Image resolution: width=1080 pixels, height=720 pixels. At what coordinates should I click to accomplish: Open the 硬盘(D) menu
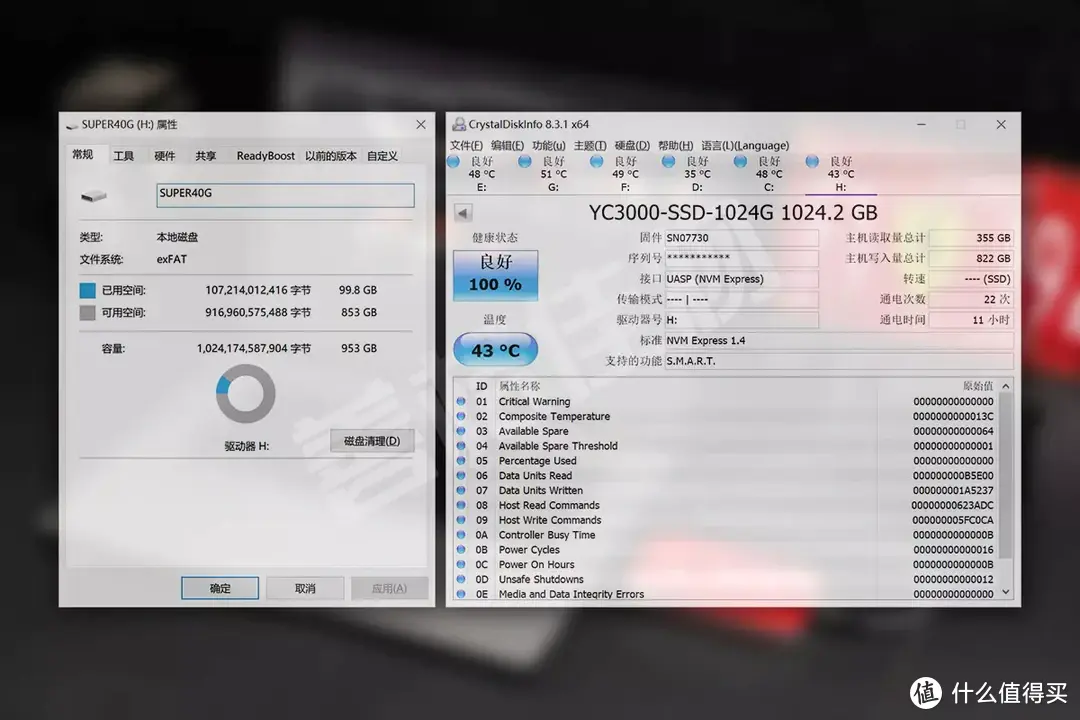click(632, 145)
